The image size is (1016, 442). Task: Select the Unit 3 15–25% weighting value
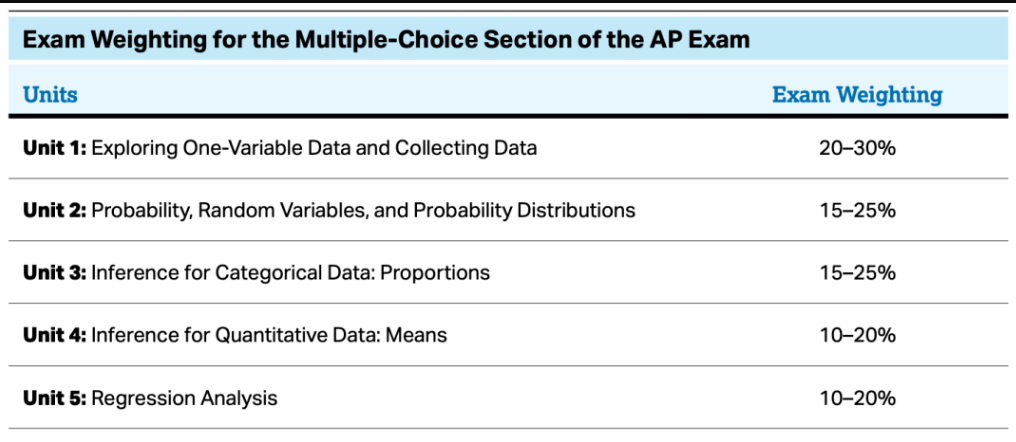(857, 273)
